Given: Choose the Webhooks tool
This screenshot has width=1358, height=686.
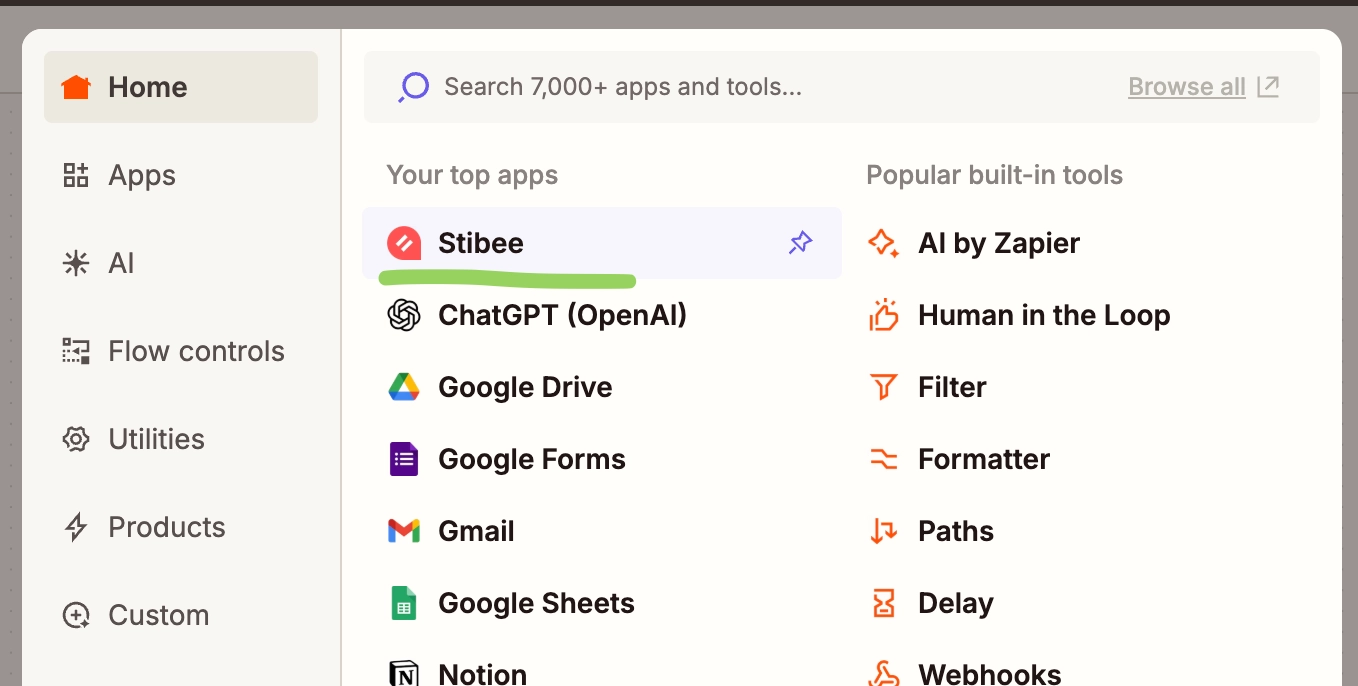Looking at the screenshot, I should click(x=989, y=673).
